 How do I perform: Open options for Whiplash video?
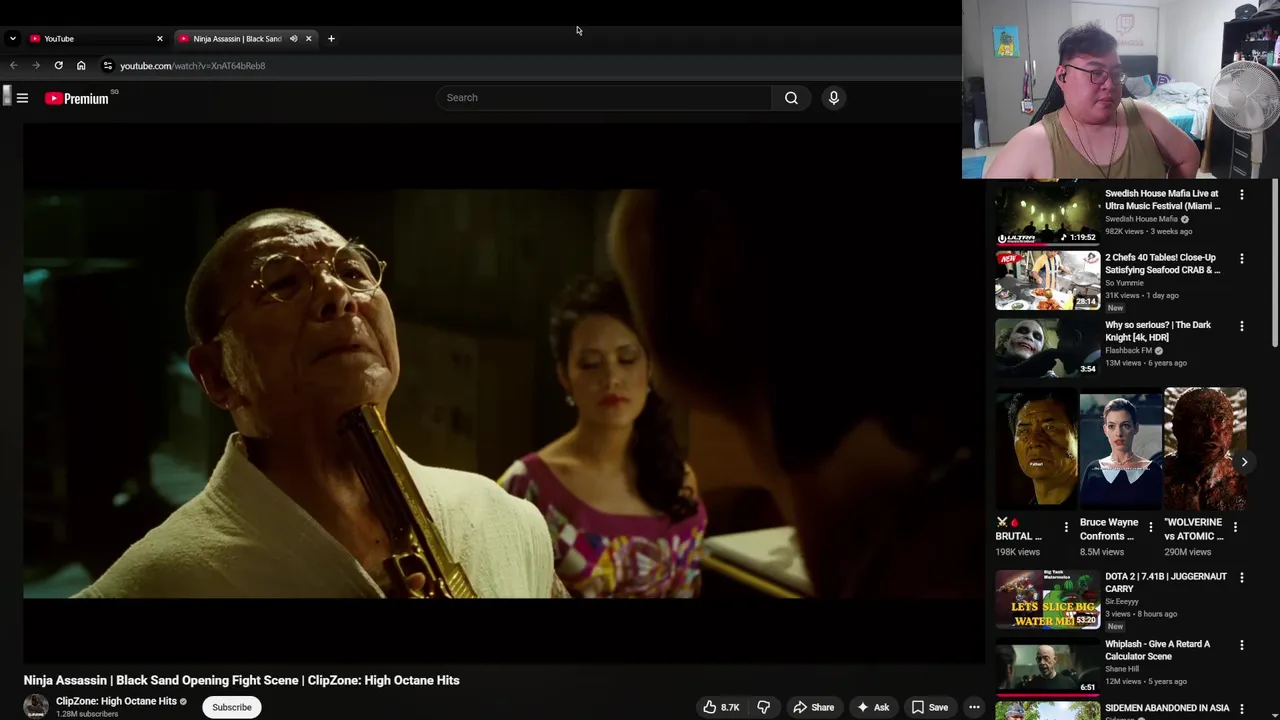1242,645
